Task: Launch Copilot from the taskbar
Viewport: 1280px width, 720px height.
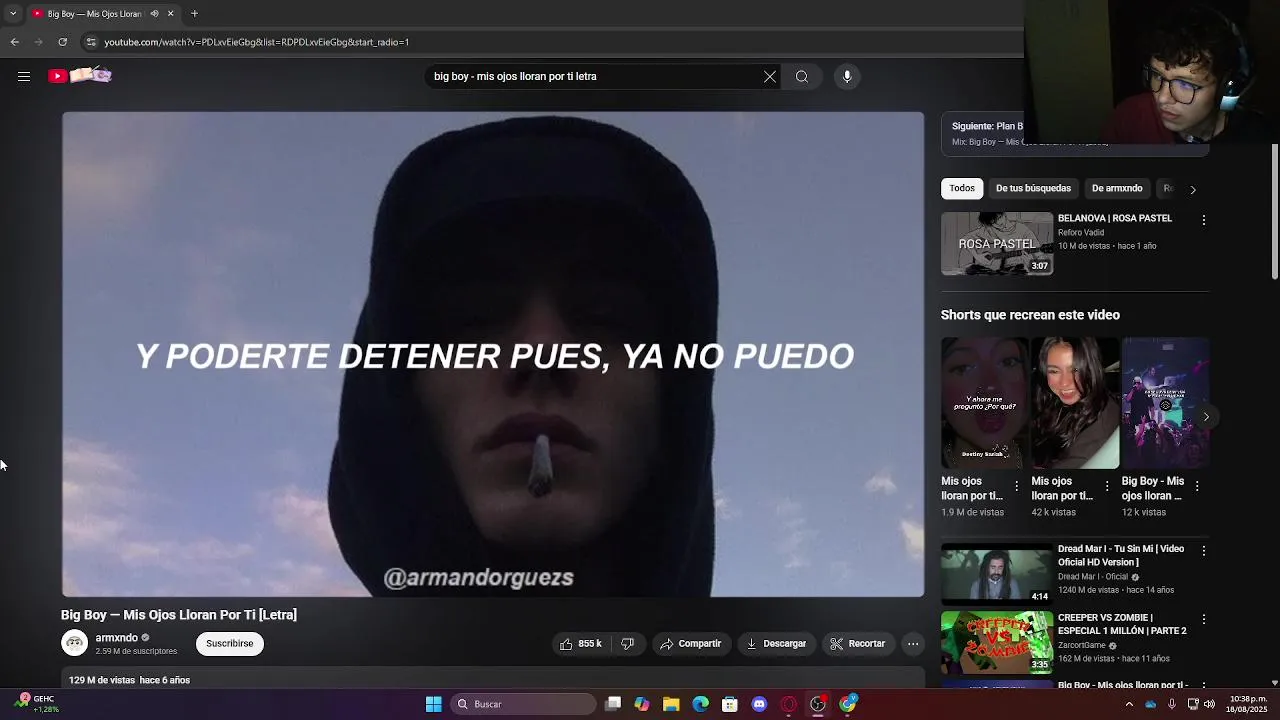Action: point(642,704)
